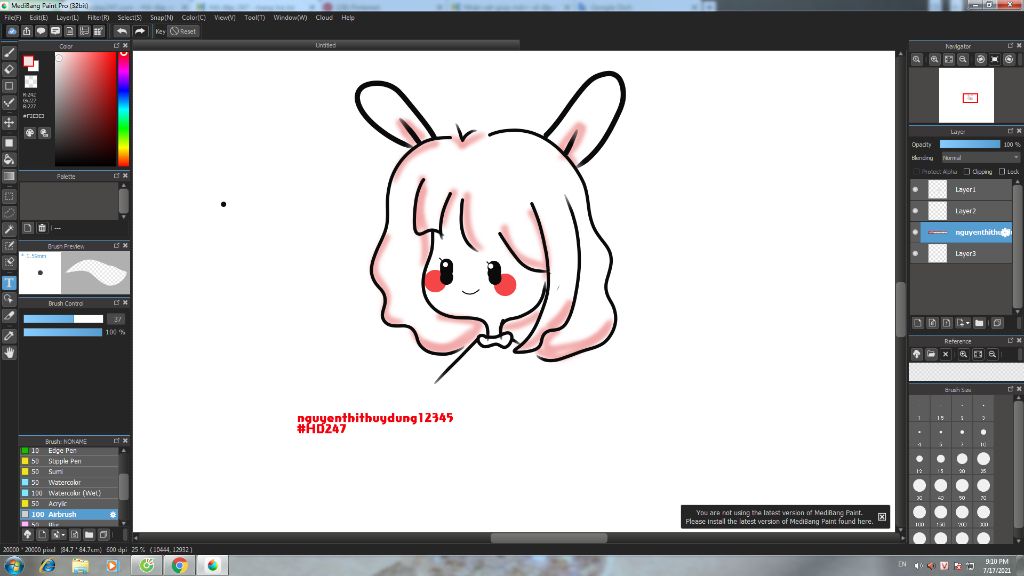Click the horizontal canvas scrollbar
Viewport: 1024px width, 576px height.
point(549,538)
